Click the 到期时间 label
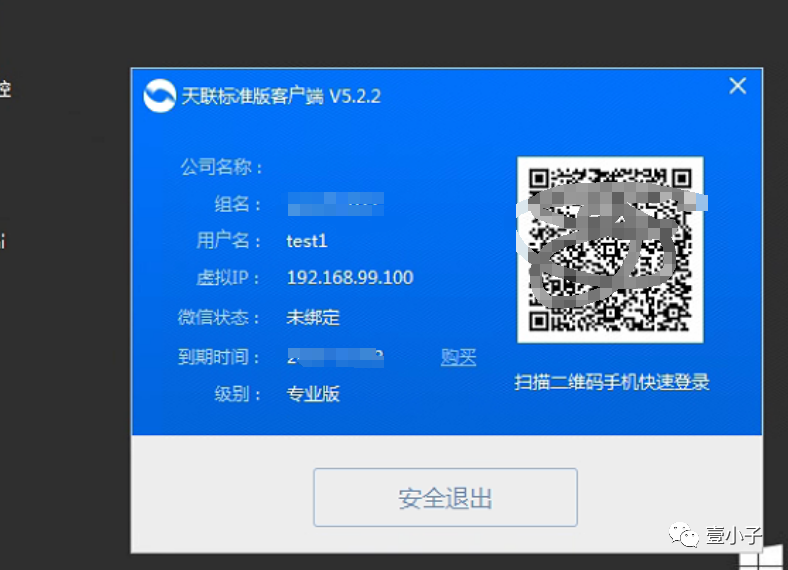The width and height of the screenshot is (788, 570). click(x=219, y=357)
